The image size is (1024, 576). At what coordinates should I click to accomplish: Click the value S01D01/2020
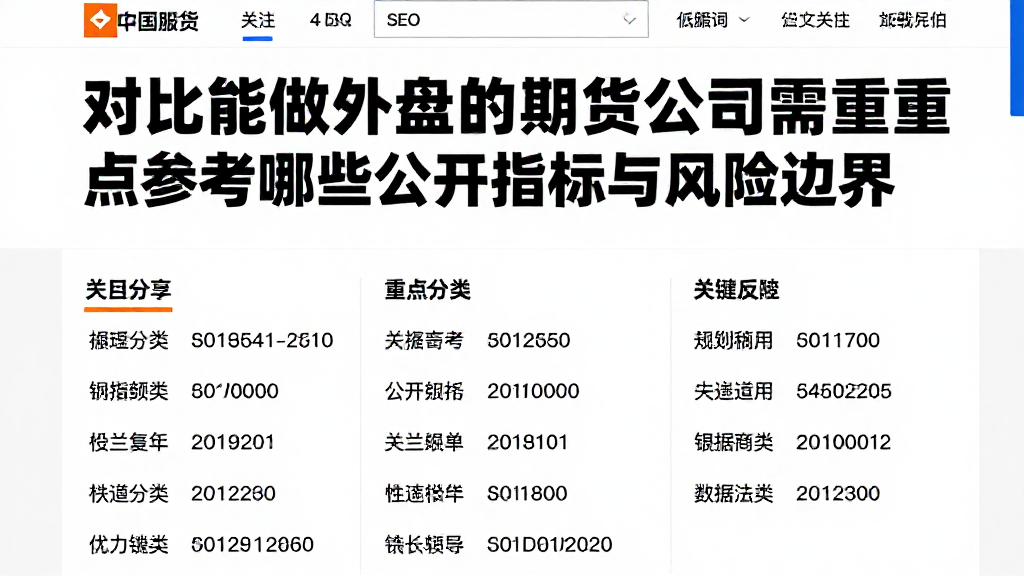550,544
